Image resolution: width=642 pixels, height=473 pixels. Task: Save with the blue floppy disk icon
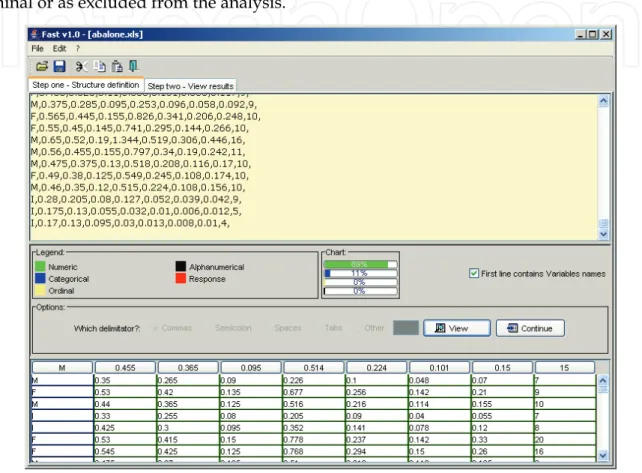(60, 66)
